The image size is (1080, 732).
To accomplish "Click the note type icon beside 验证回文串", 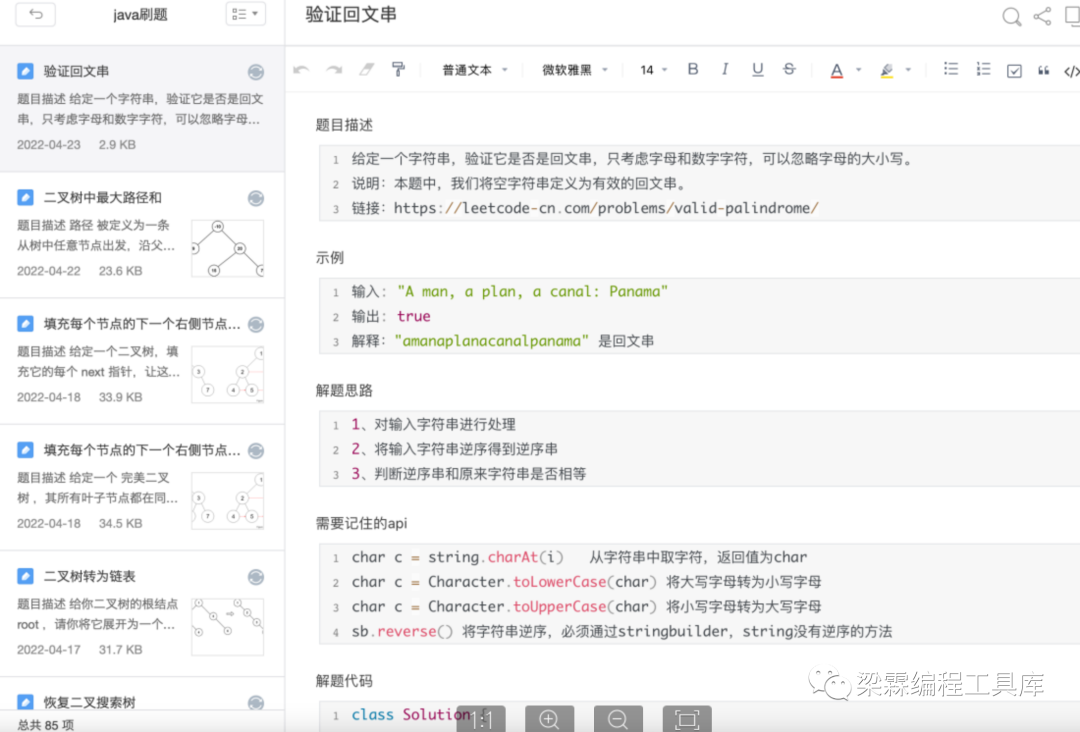I will point(25,71).
